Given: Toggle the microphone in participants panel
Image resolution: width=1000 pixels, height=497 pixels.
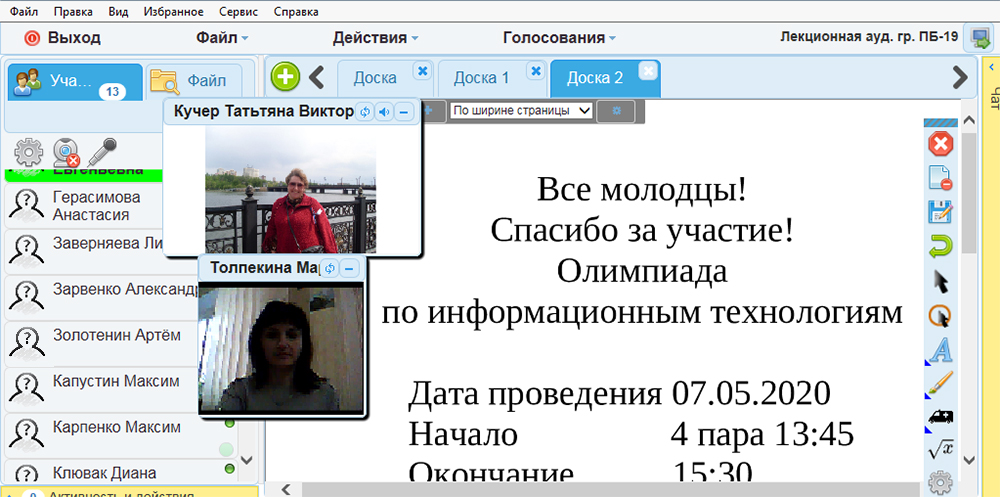Looking at the screenshot, I should (x=102, y=153).
